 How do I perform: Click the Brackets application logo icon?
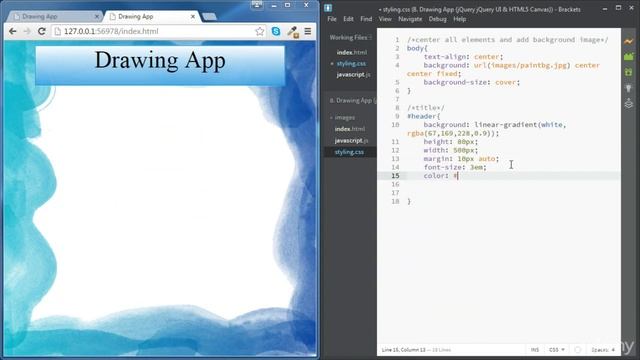[328, 8]
